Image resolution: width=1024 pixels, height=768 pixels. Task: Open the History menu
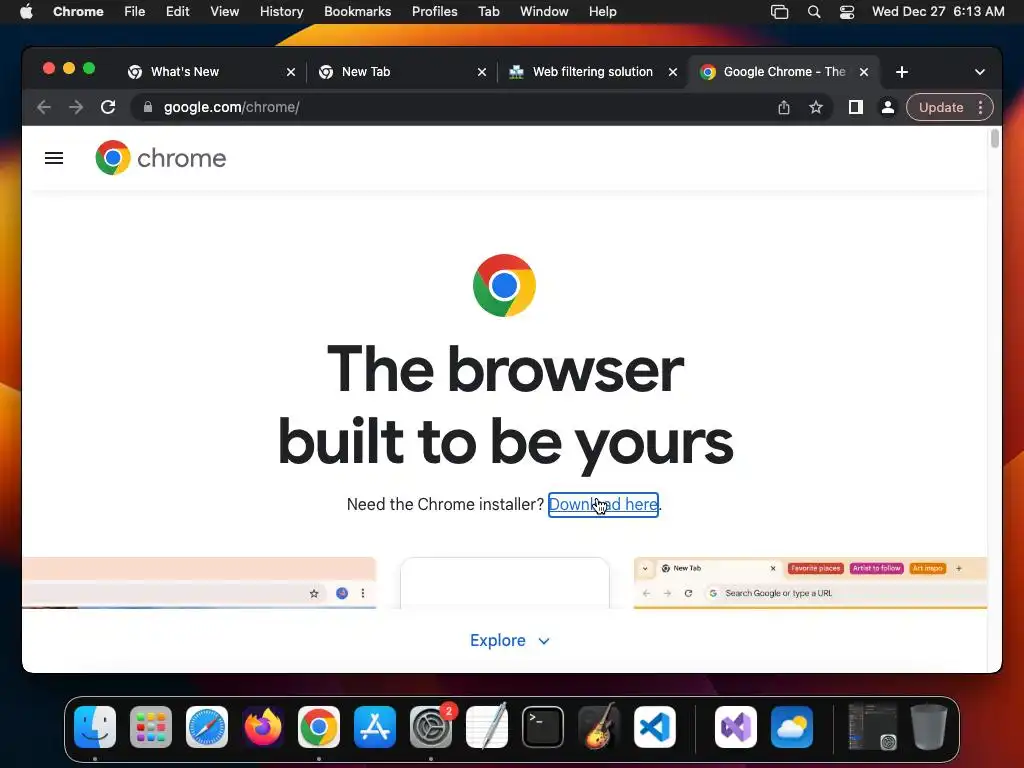pyautogui.click(x=281, y=11)
